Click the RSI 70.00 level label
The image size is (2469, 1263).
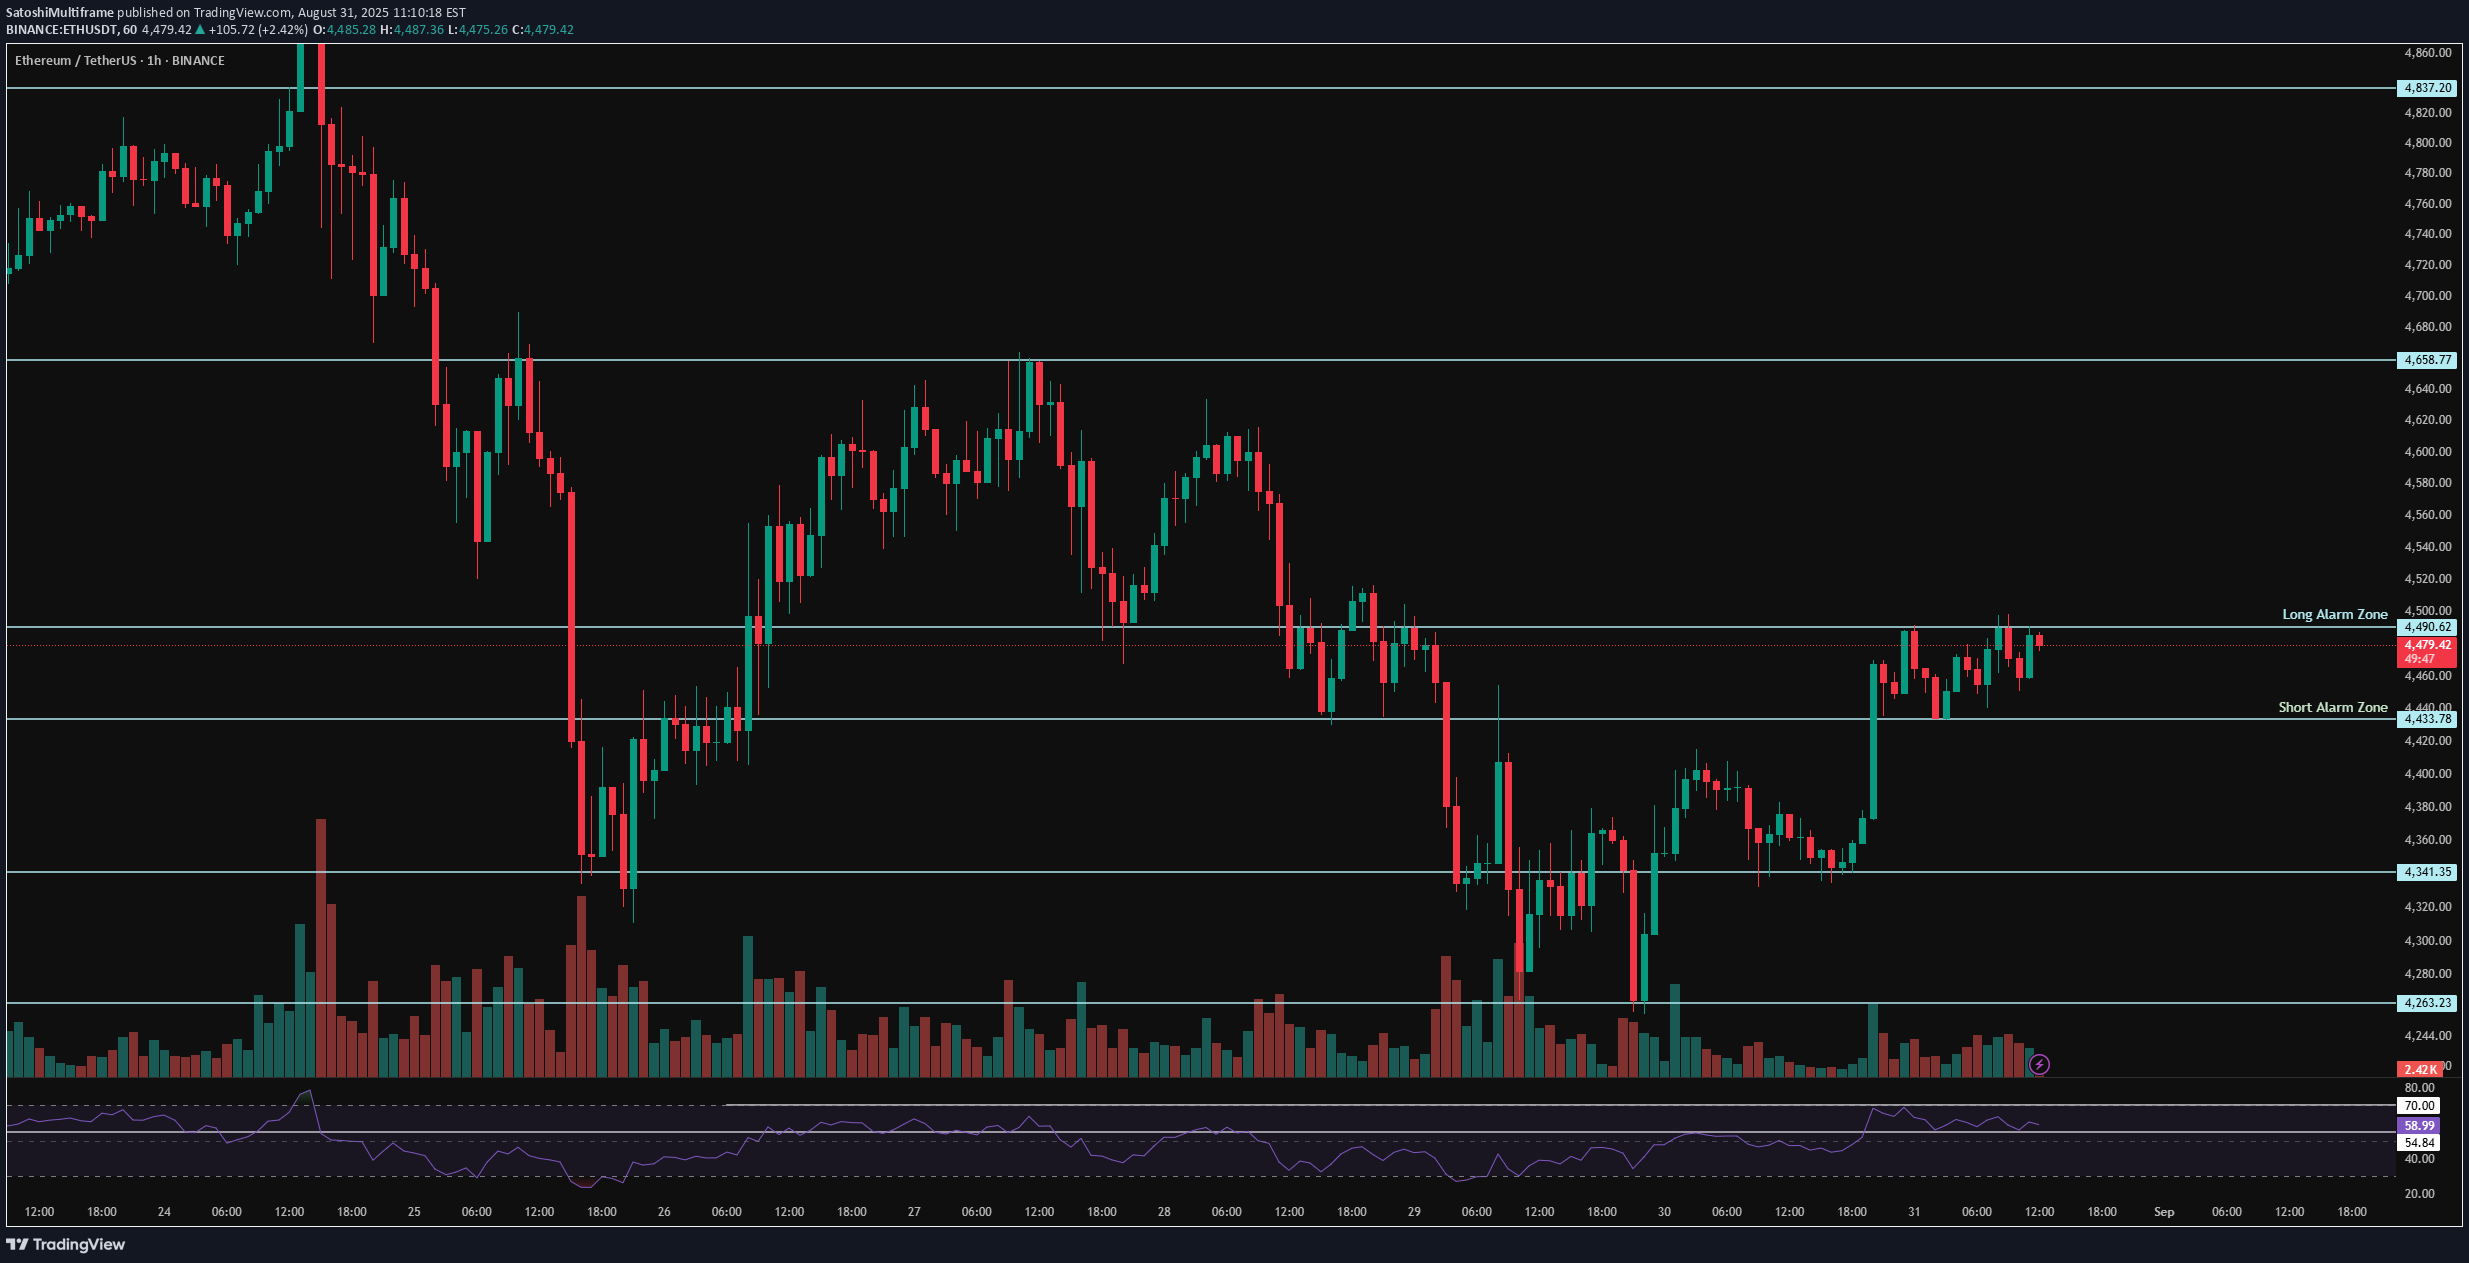click(x=2419, y=1106)
